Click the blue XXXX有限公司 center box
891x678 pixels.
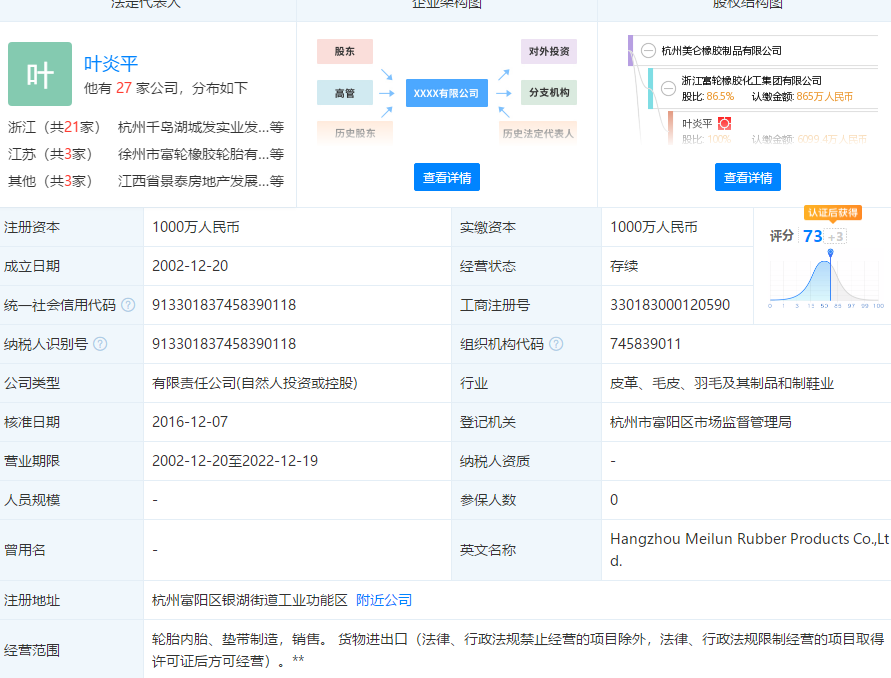click(447, 93)
